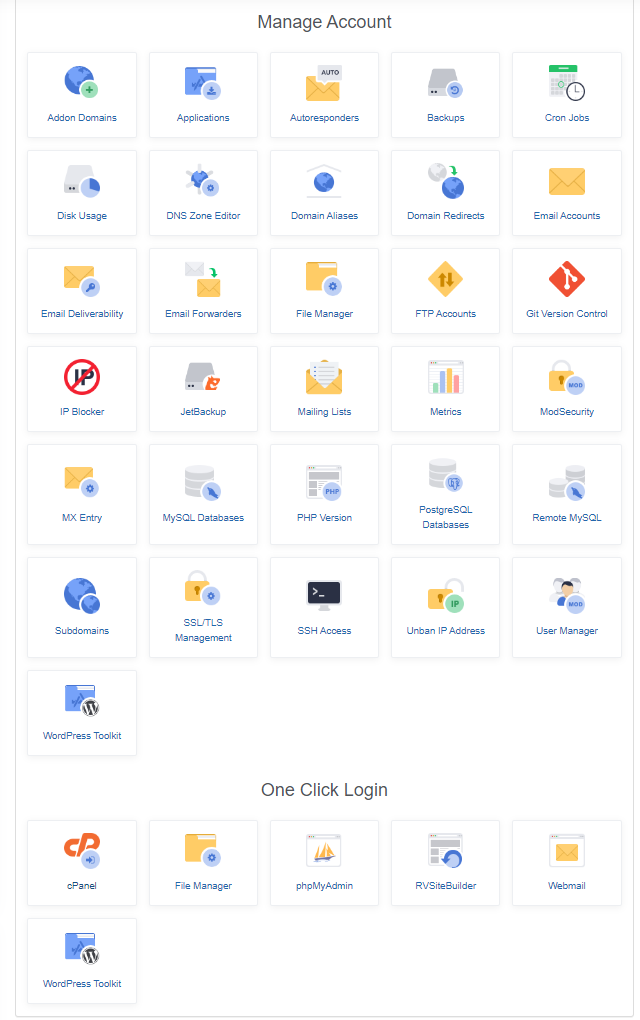Open the Email Forwarders icon
640x1020 pixels.
point(203,279)
